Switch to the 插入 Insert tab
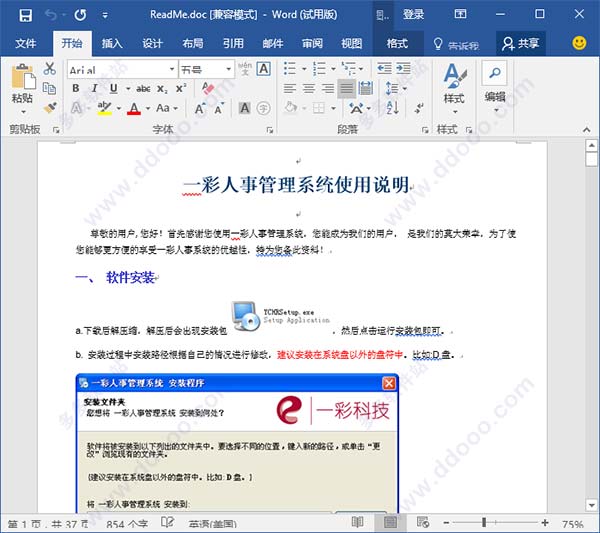The image size is (600, 533). [x=112, y=43]
